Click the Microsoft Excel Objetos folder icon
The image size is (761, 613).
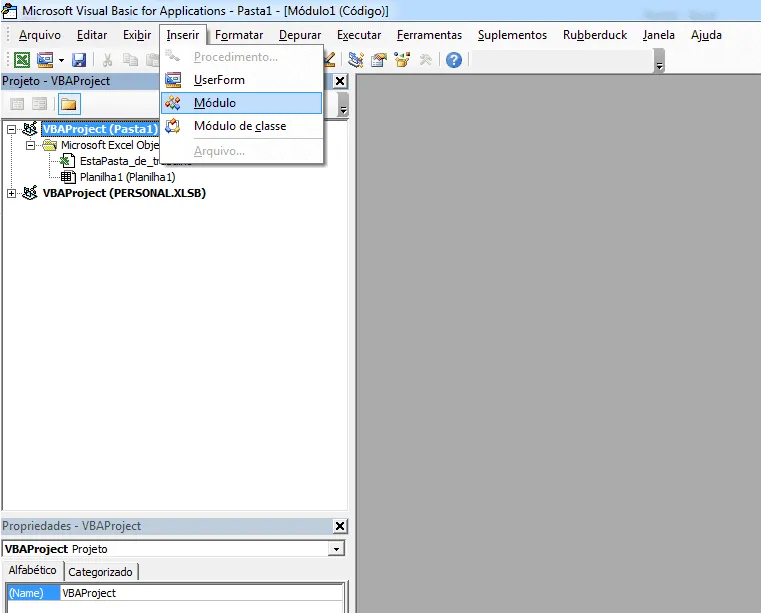(50, 145)
